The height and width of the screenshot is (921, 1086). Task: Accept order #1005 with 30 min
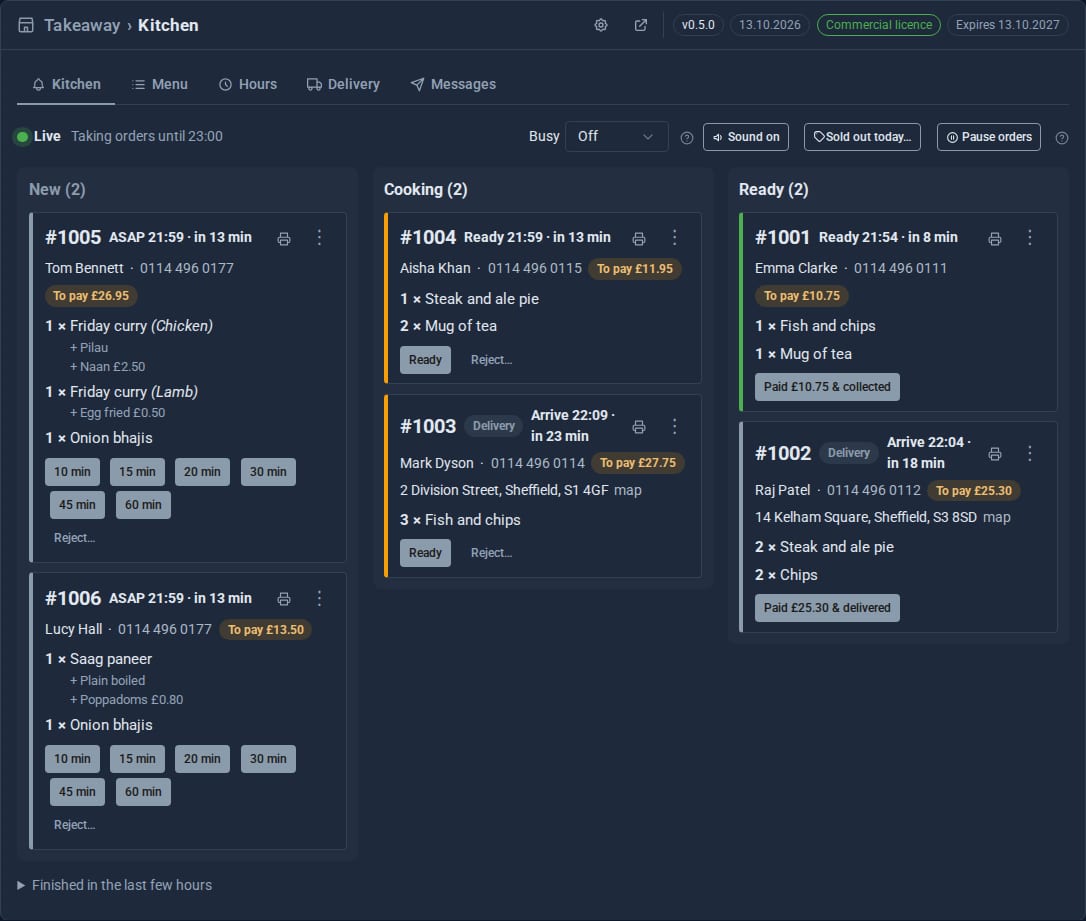coord(268,472)
